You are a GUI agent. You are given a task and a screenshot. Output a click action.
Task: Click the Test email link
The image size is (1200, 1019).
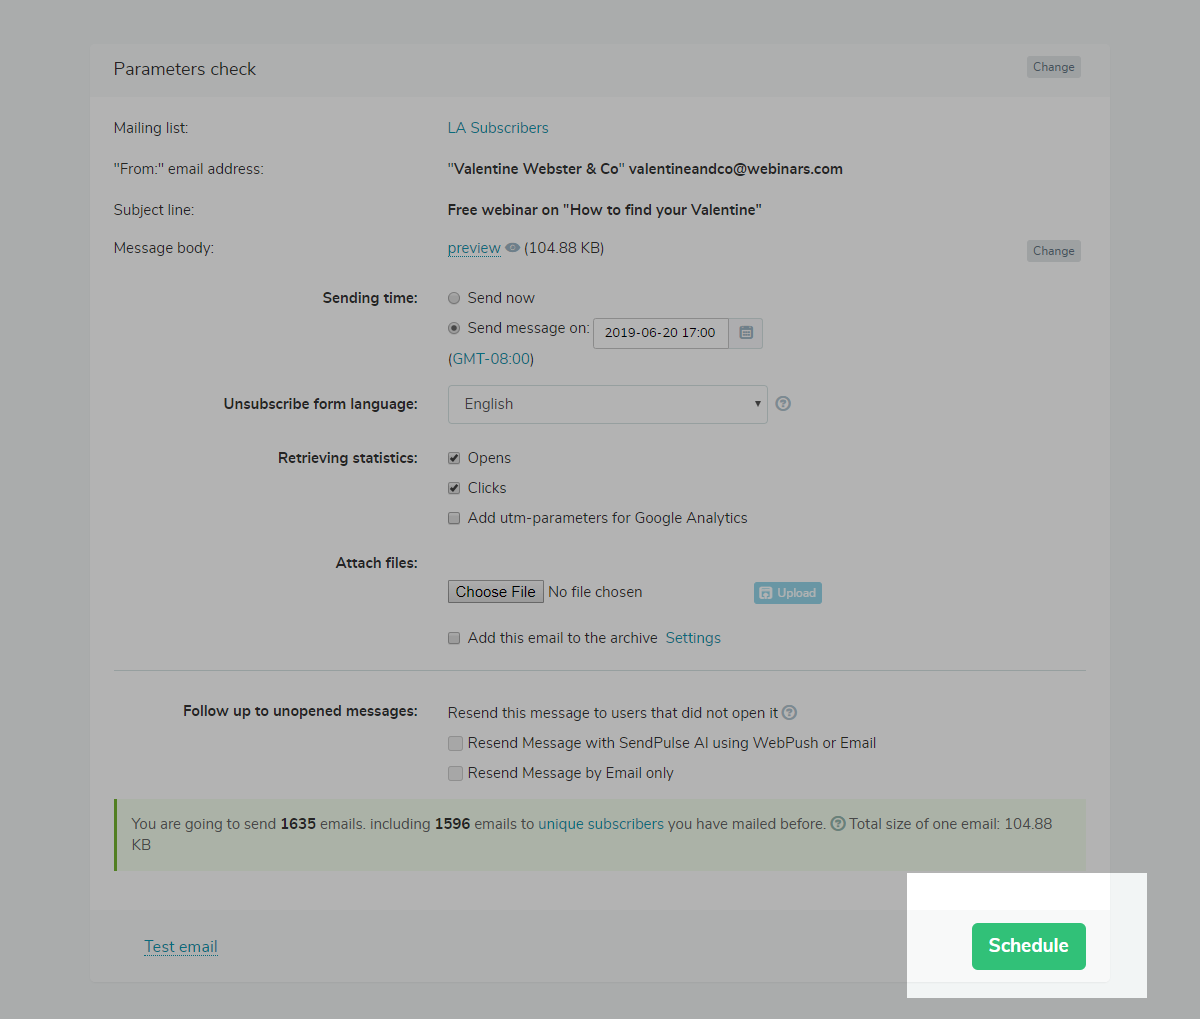click(181, 947)
